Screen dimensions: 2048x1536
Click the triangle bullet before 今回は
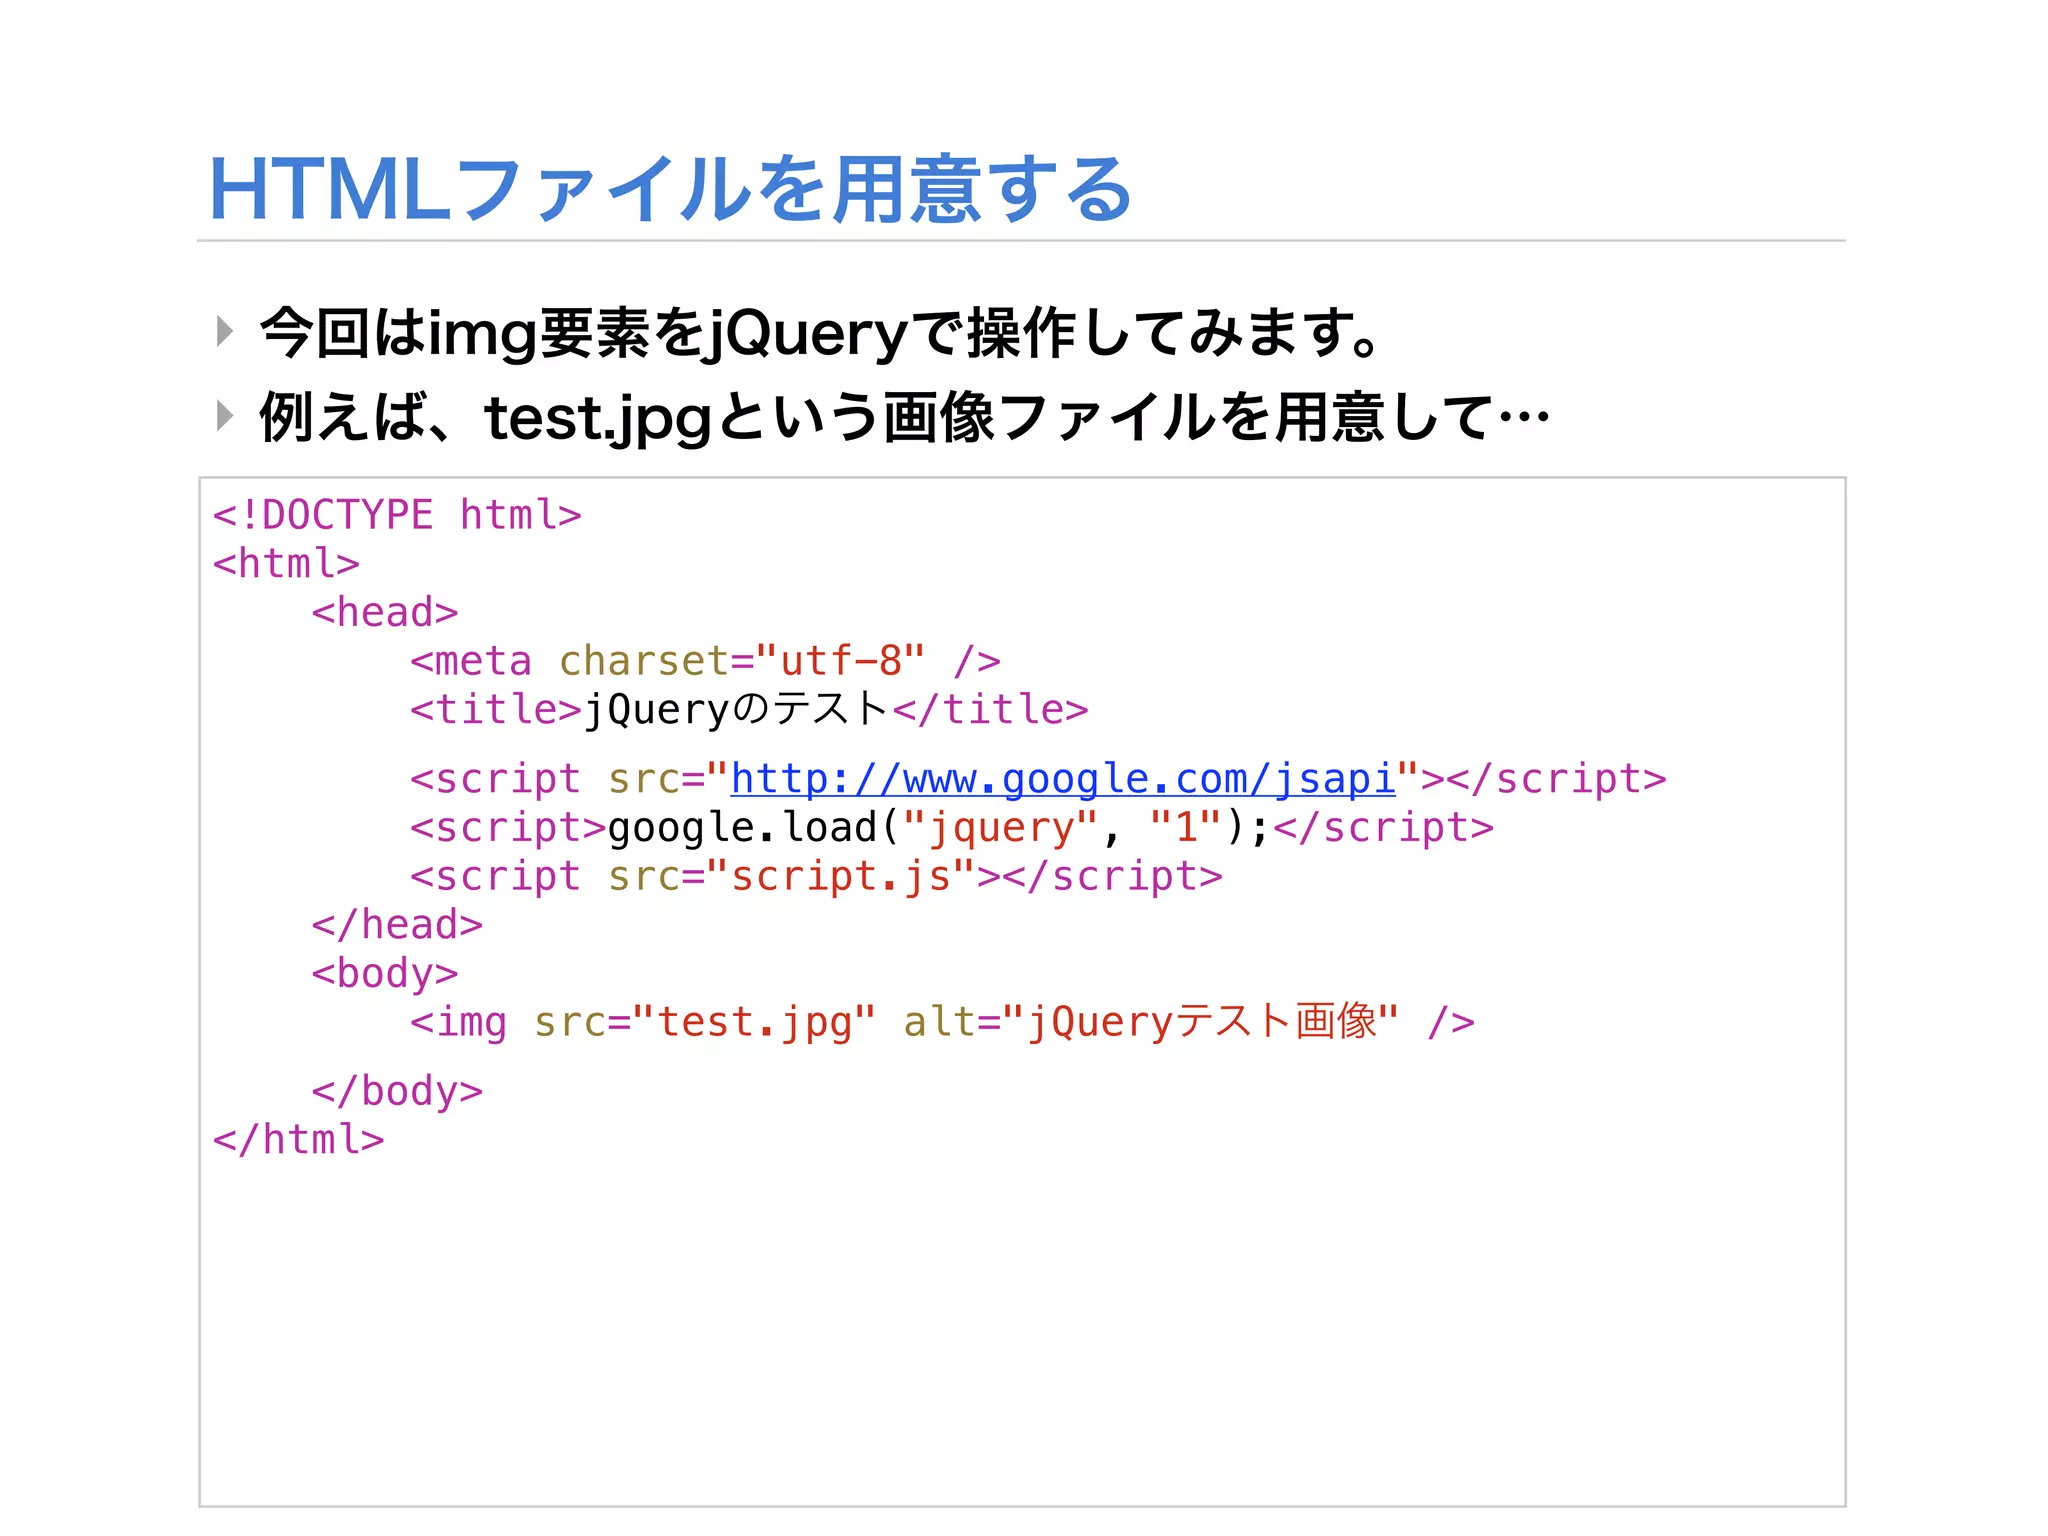(225, 331)
